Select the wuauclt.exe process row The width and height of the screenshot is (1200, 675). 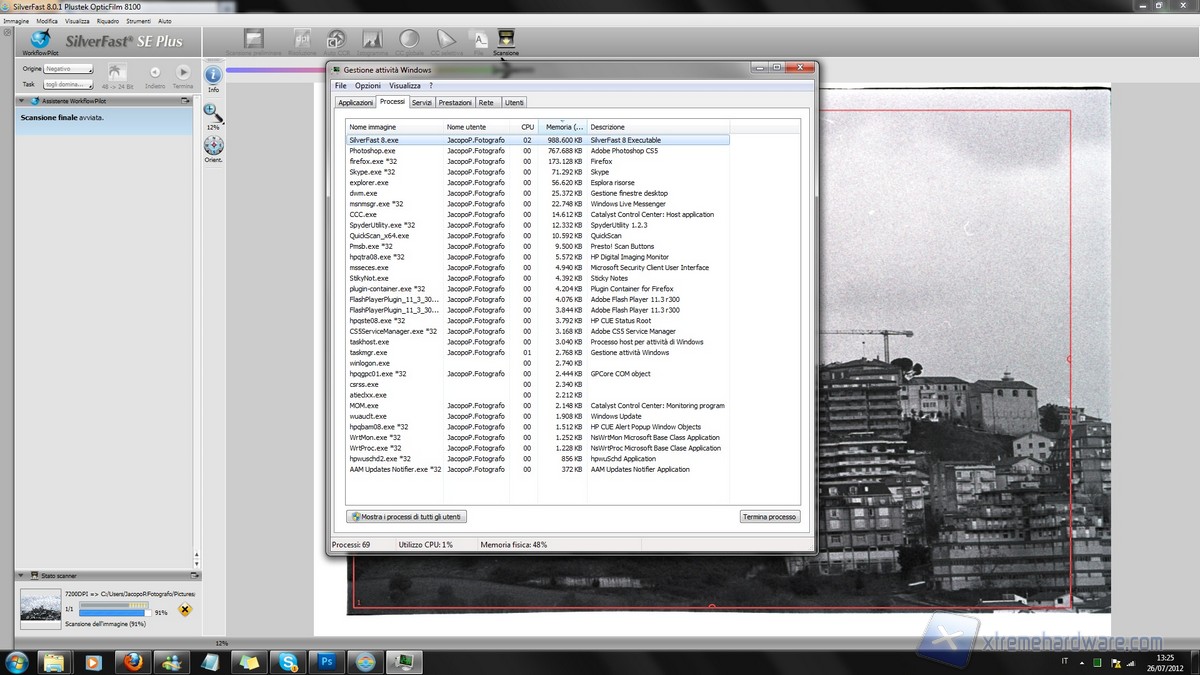(537, 416)
